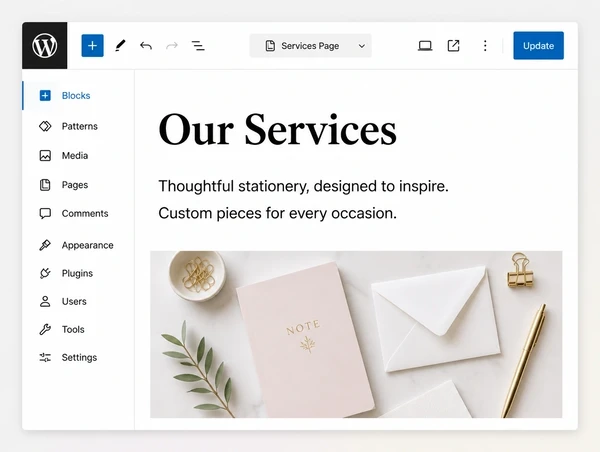Screen dimensions: 600x452
Task: Redo the last undone change
Action: point(172,46)
